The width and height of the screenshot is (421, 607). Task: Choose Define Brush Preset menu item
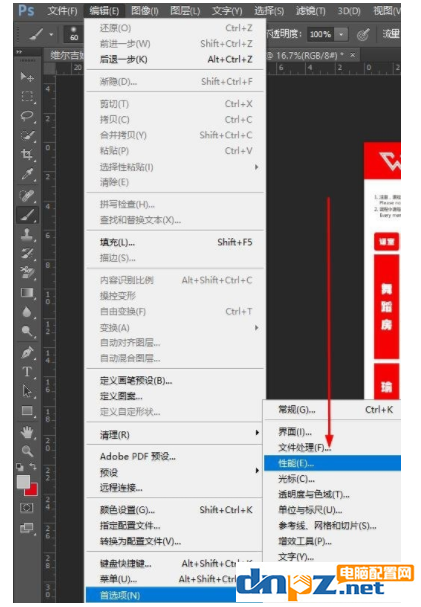[x=175, y=381]
